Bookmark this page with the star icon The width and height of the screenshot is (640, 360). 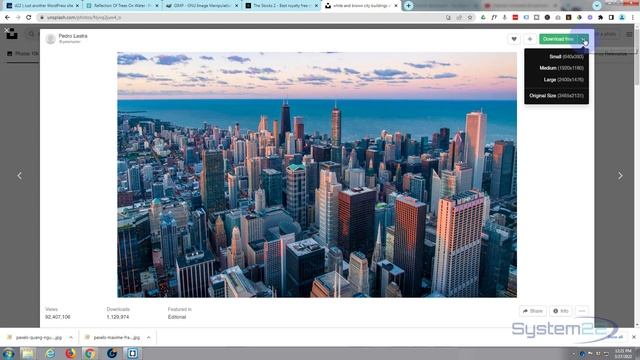pyautogui.click(x=470, y=18)
